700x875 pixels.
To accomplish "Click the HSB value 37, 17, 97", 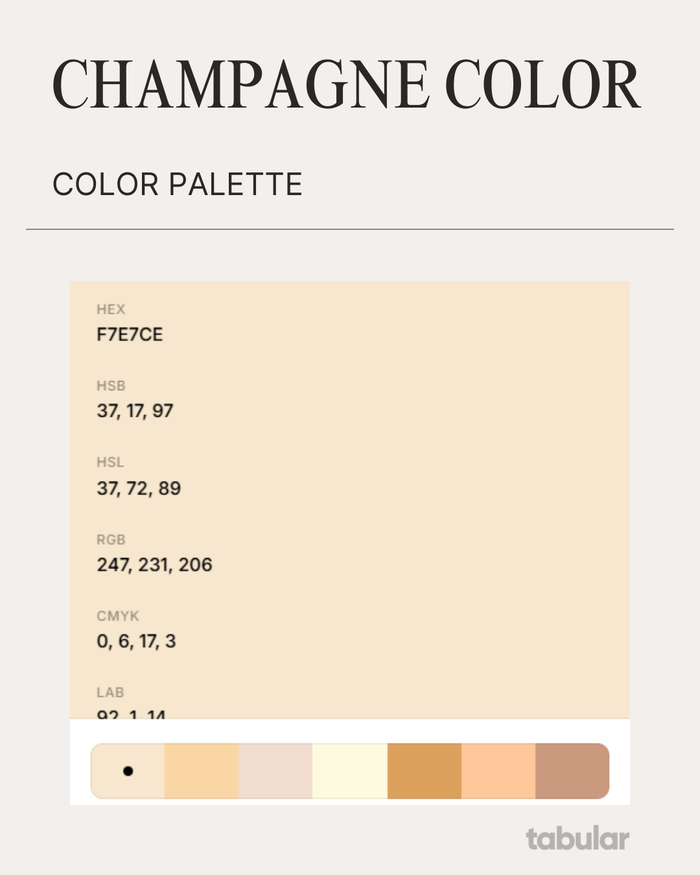I will tap(135, 411).
